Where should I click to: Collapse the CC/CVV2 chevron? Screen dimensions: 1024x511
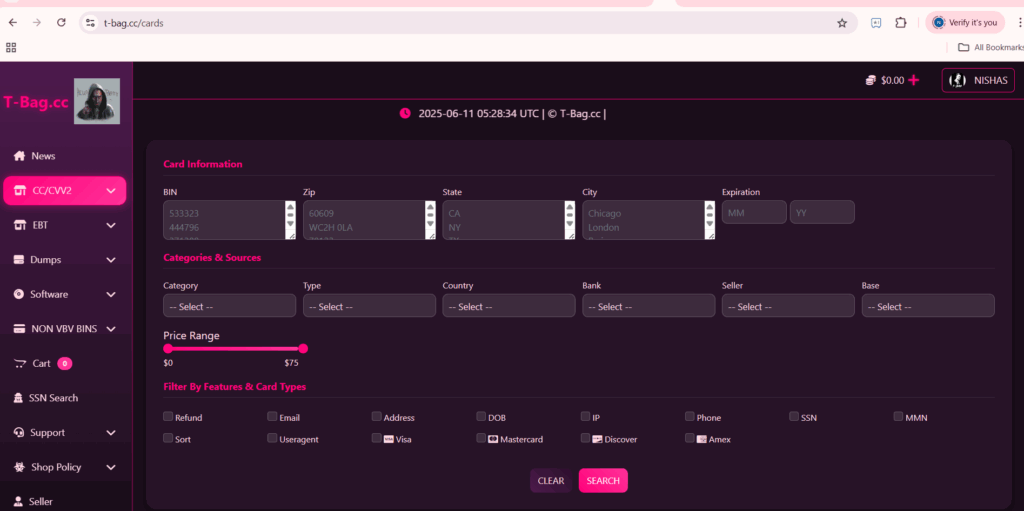111,191
